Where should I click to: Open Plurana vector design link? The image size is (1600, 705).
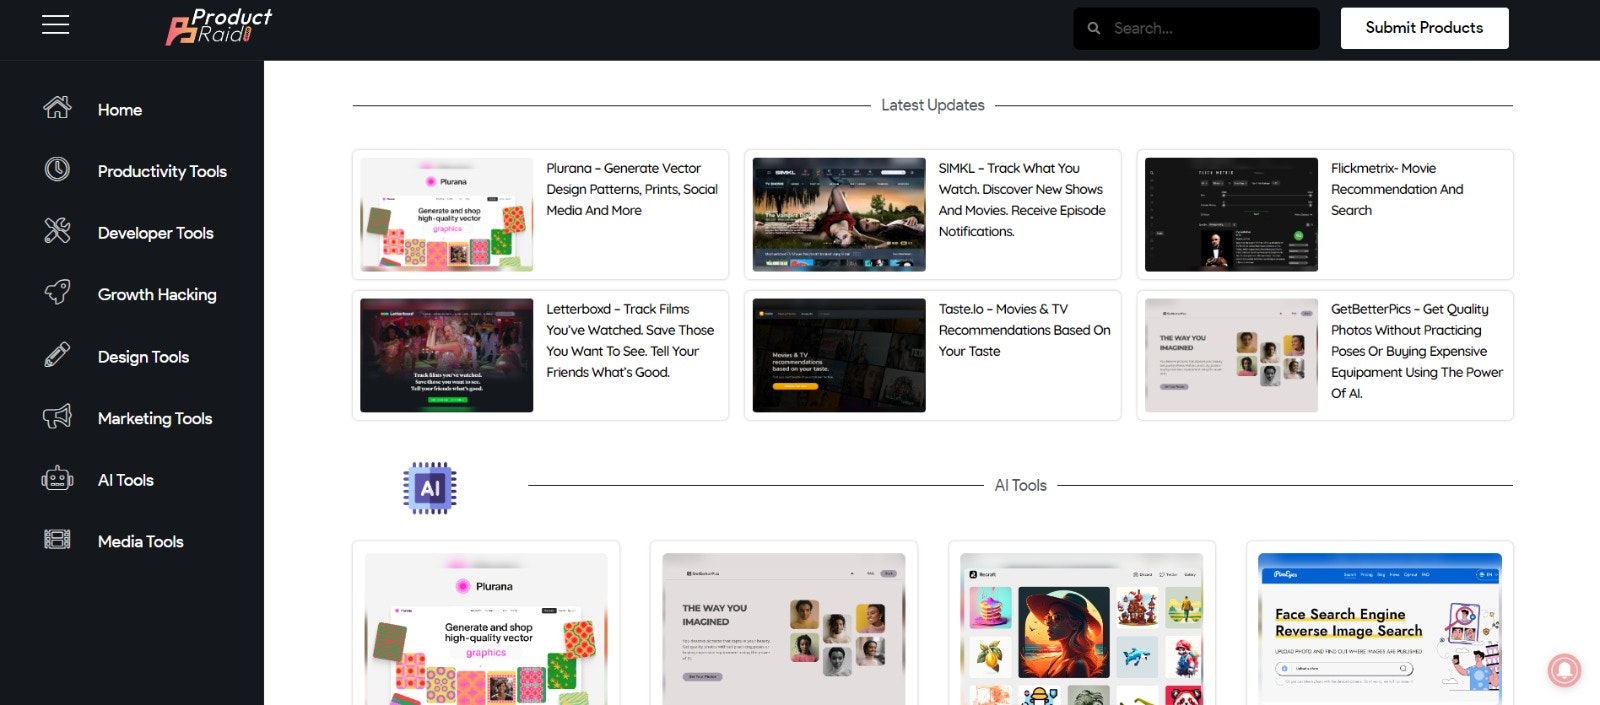pos(632,189)
